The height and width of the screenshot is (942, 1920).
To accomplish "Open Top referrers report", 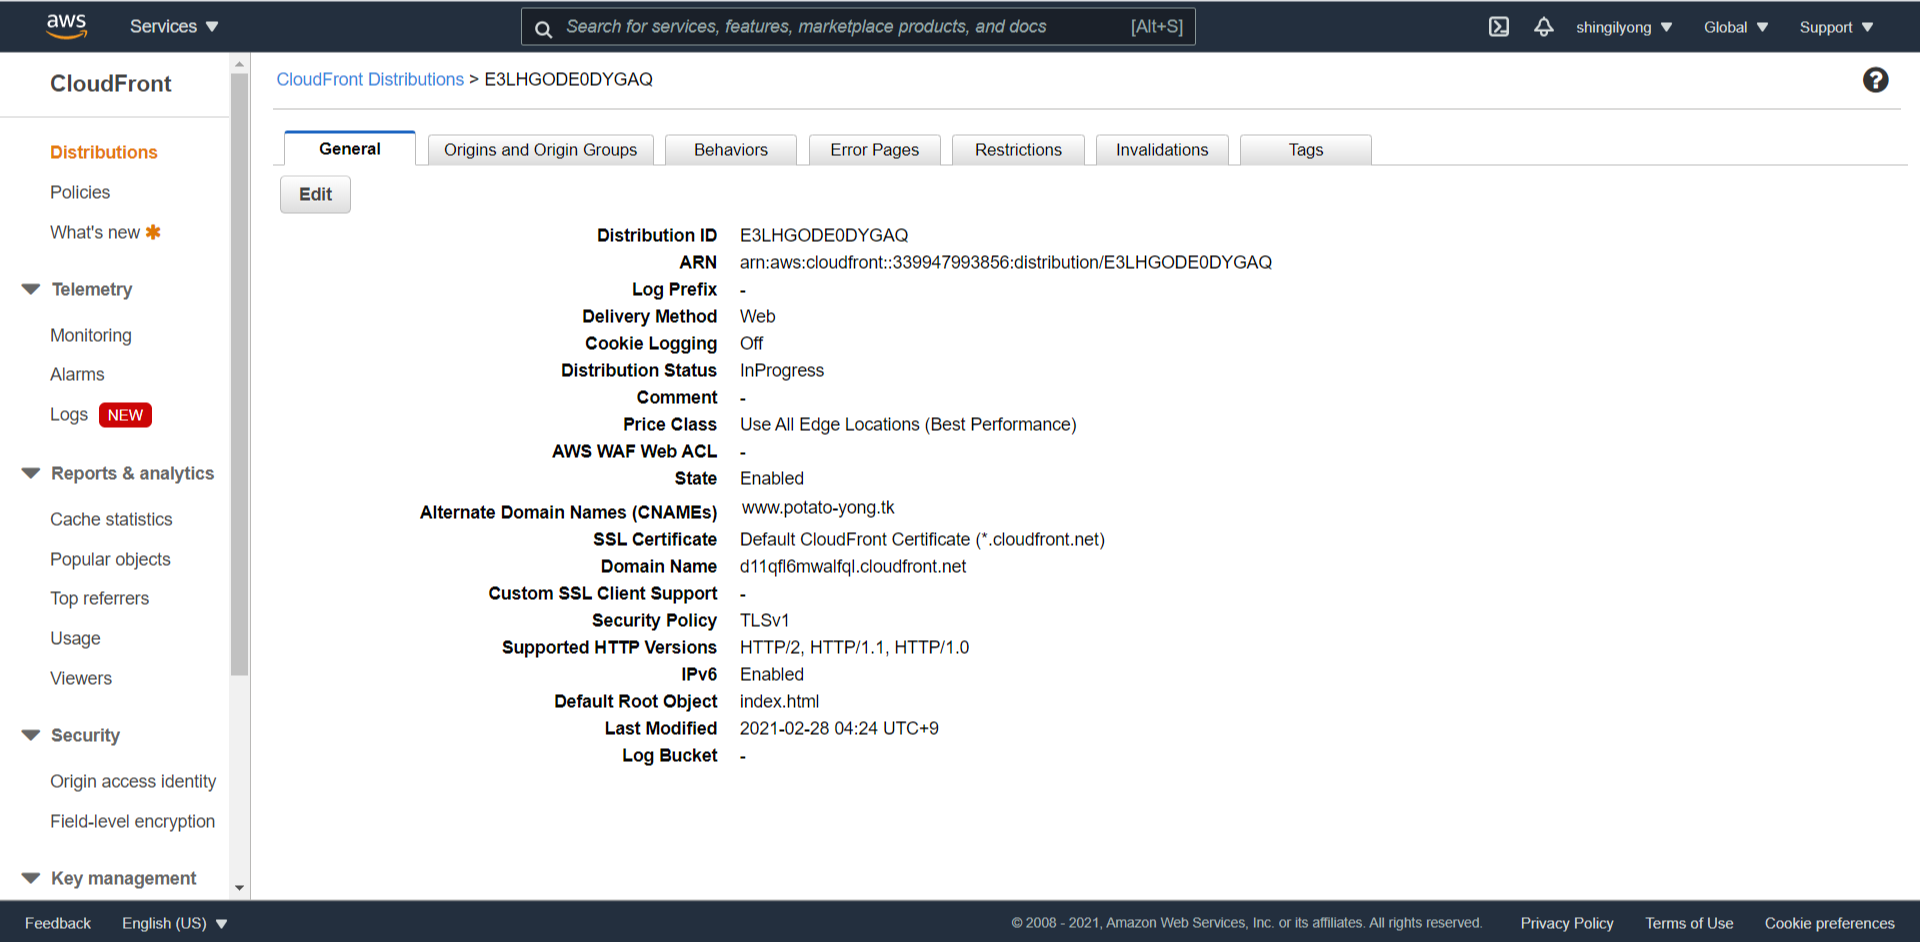I will coord(99,598).
